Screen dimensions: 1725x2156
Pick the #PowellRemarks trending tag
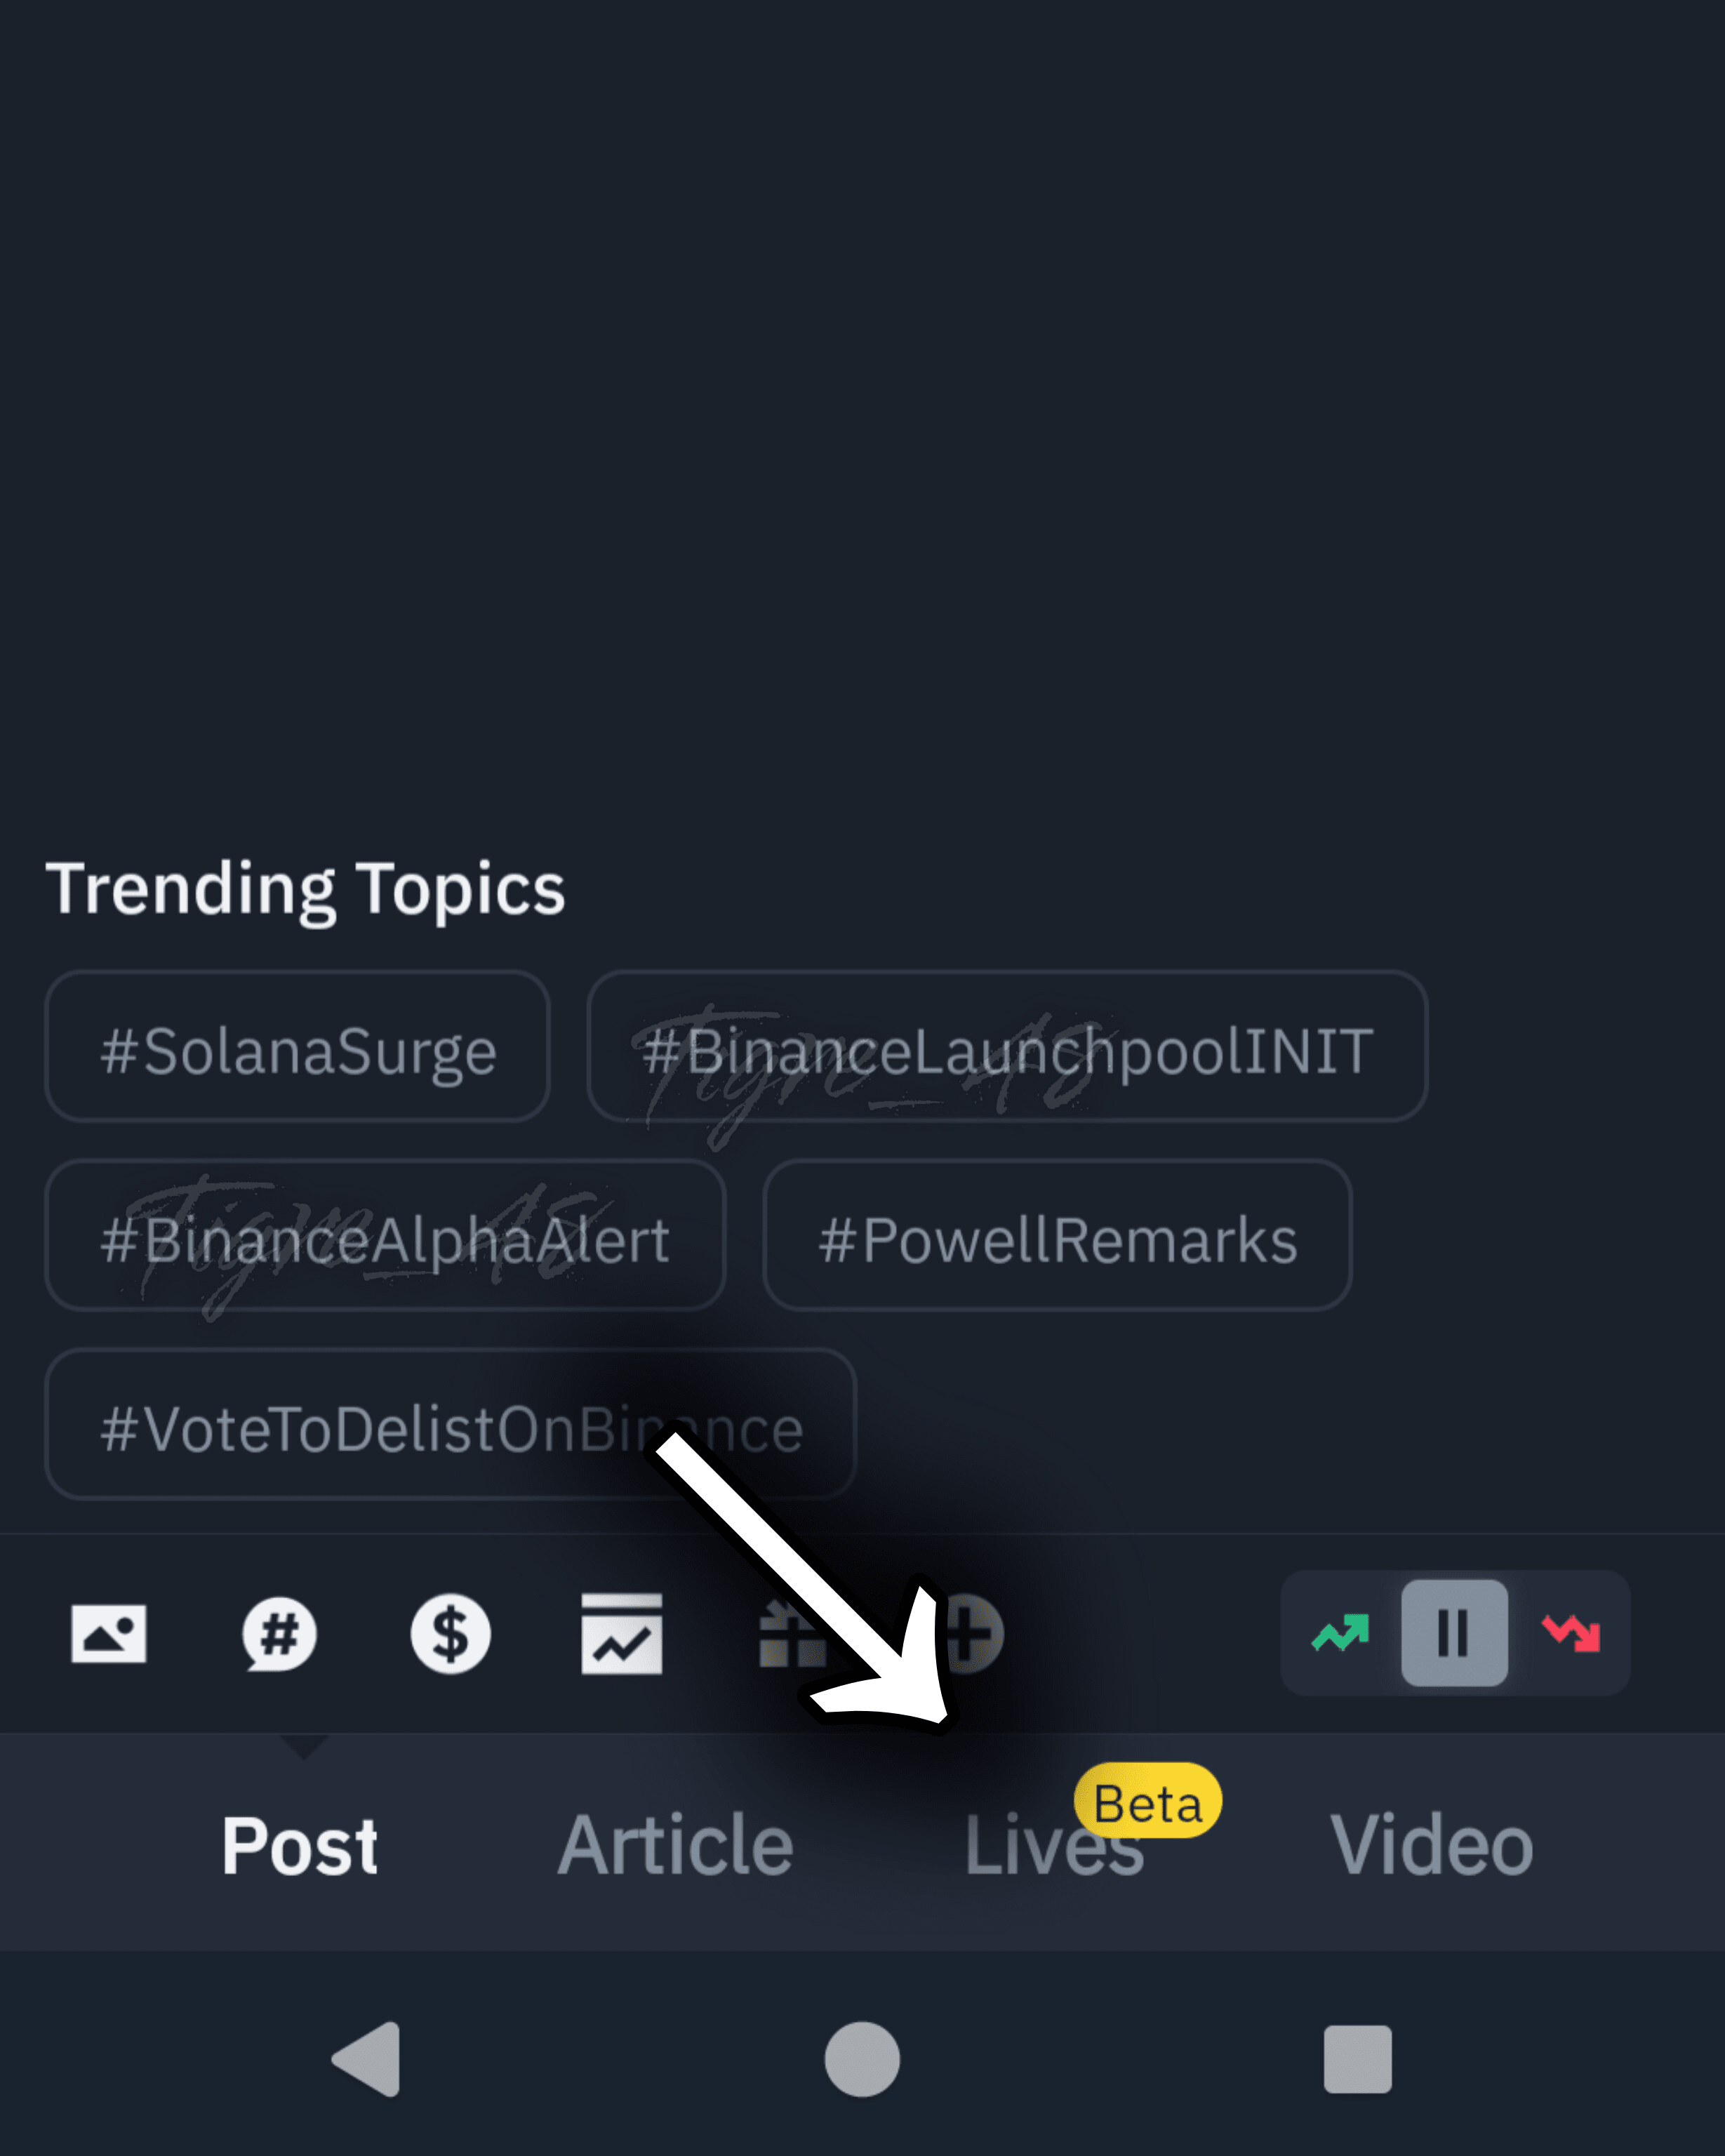1057,1235
